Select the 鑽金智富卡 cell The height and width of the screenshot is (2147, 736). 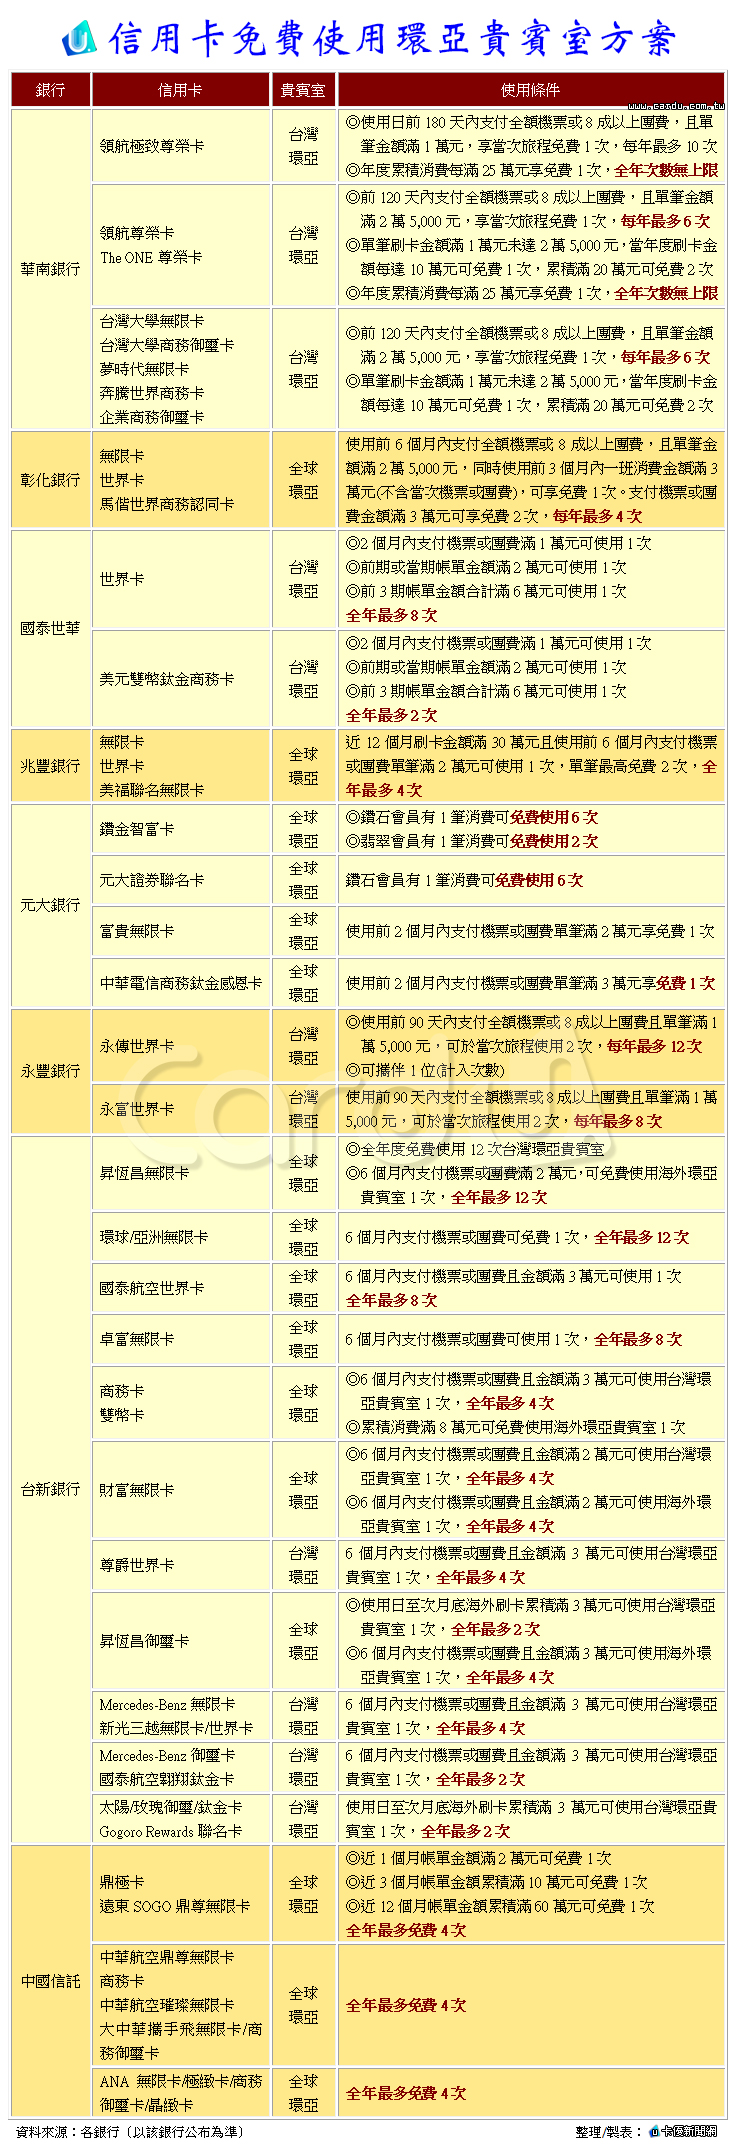coord(181,829)
